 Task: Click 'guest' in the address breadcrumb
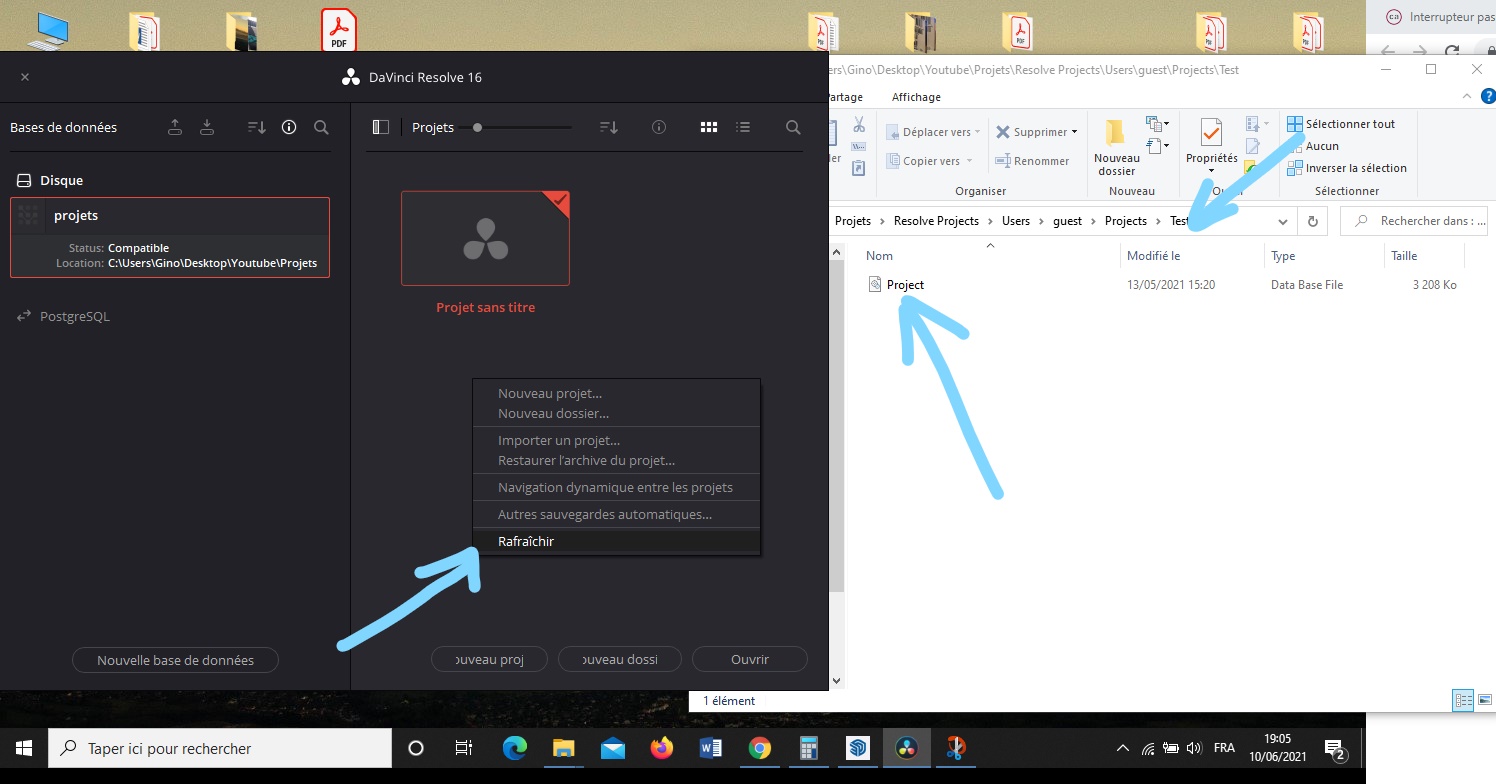[1067, 221]
